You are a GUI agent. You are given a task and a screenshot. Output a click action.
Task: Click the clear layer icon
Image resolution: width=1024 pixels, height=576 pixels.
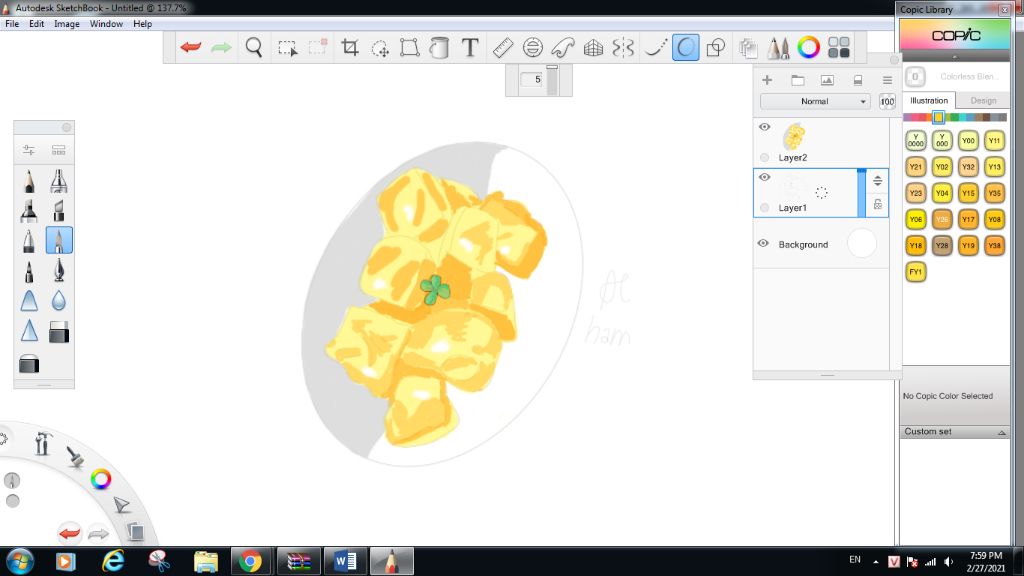click(x=857, y=80)
